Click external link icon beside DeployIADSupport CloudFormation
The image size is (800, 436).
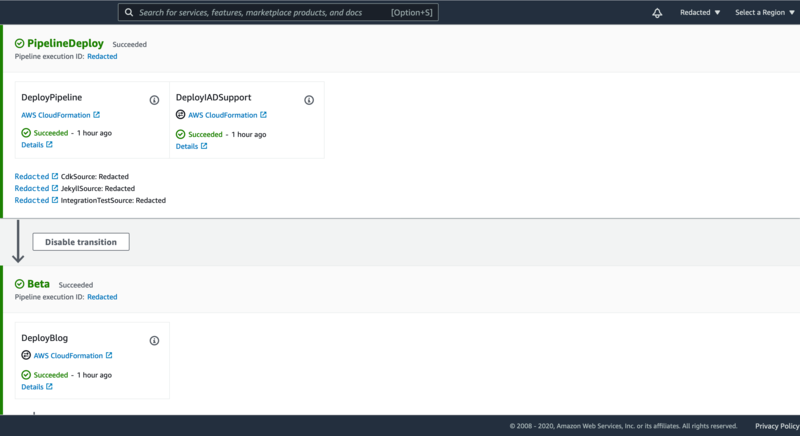pyautogui.click(x=263, y=115)
